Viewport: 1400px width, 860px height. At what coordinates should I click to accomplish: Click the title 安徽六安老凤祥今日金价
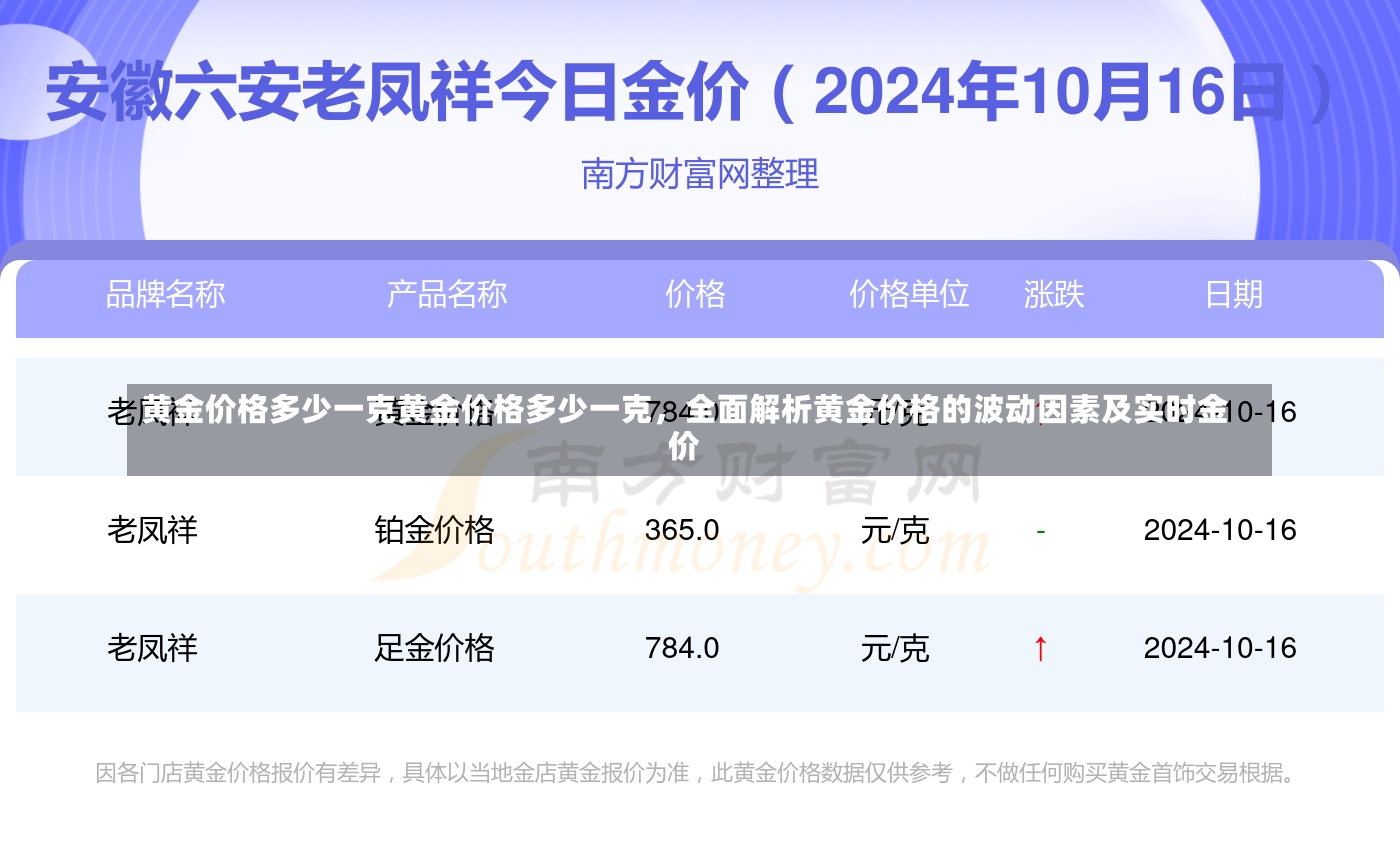pos(396,92)
